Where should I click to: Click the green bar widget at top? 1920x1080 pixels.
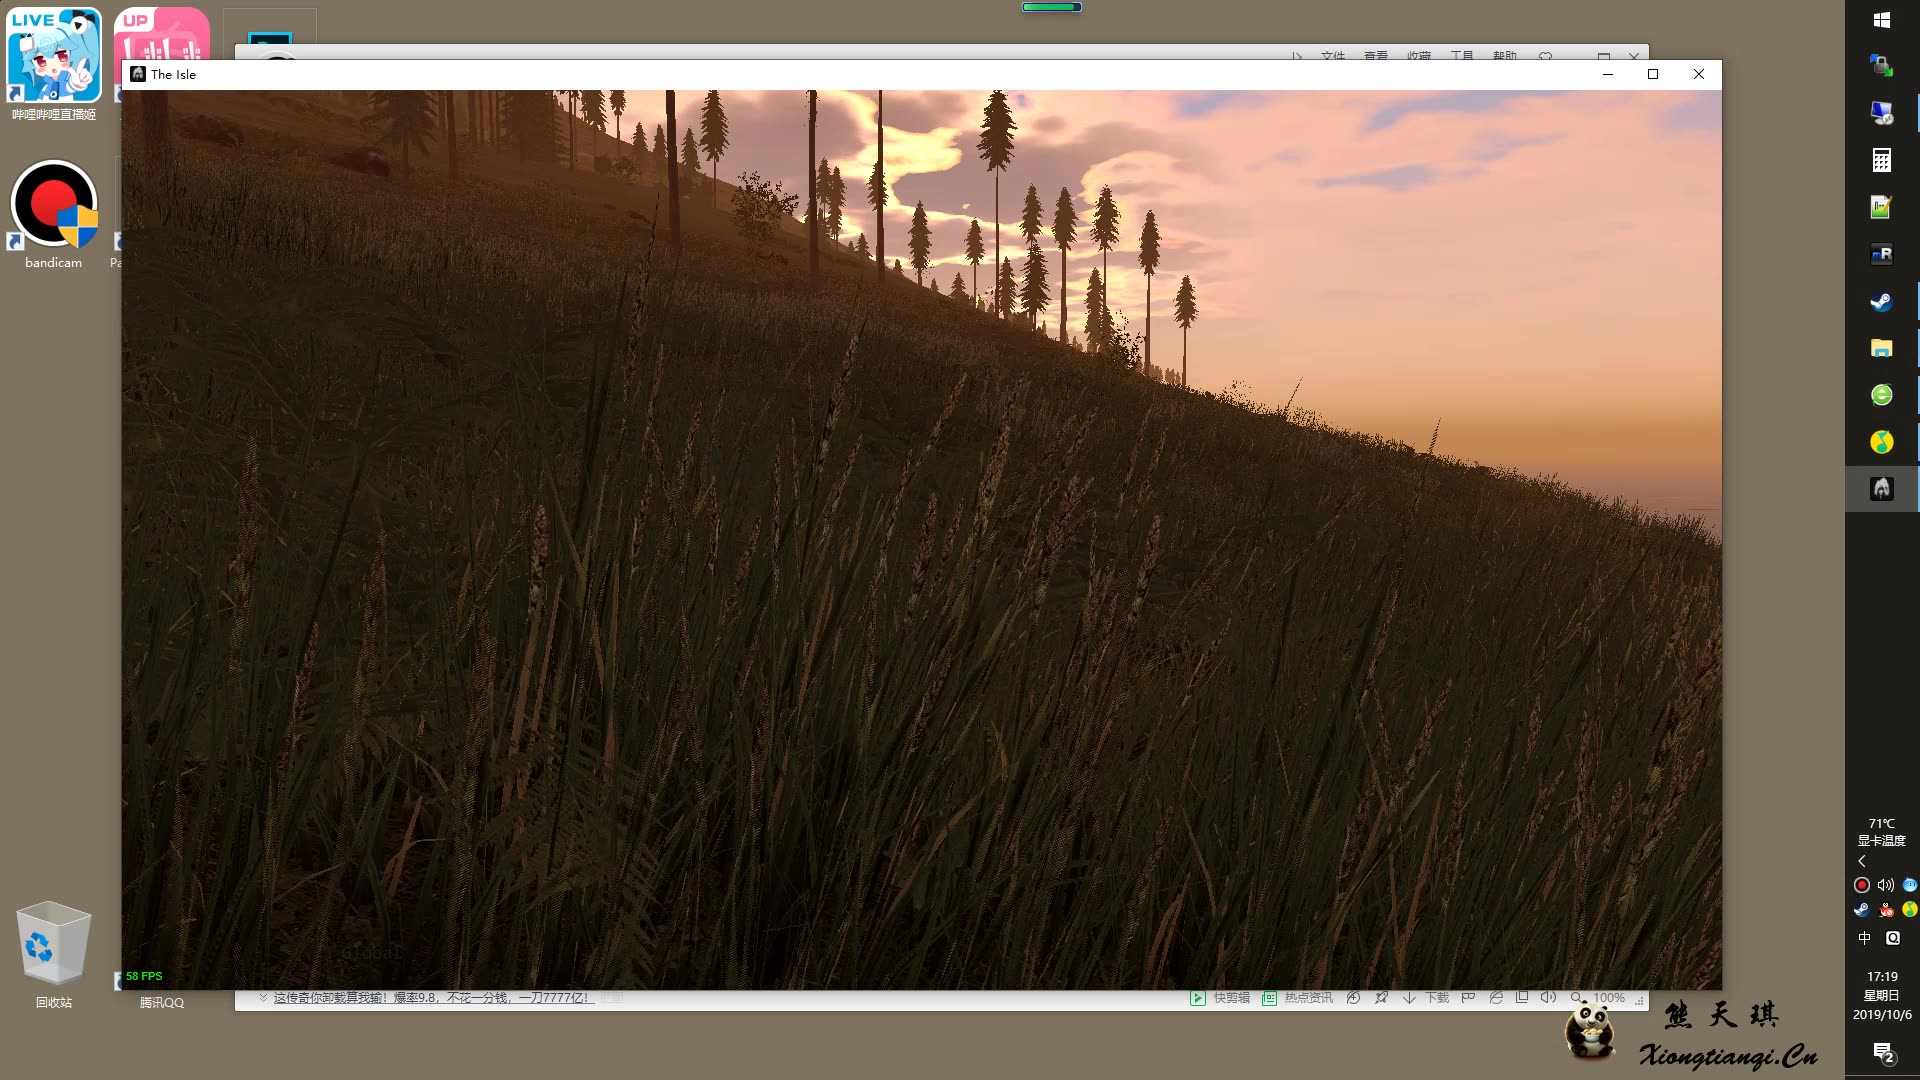(1051, 7)
